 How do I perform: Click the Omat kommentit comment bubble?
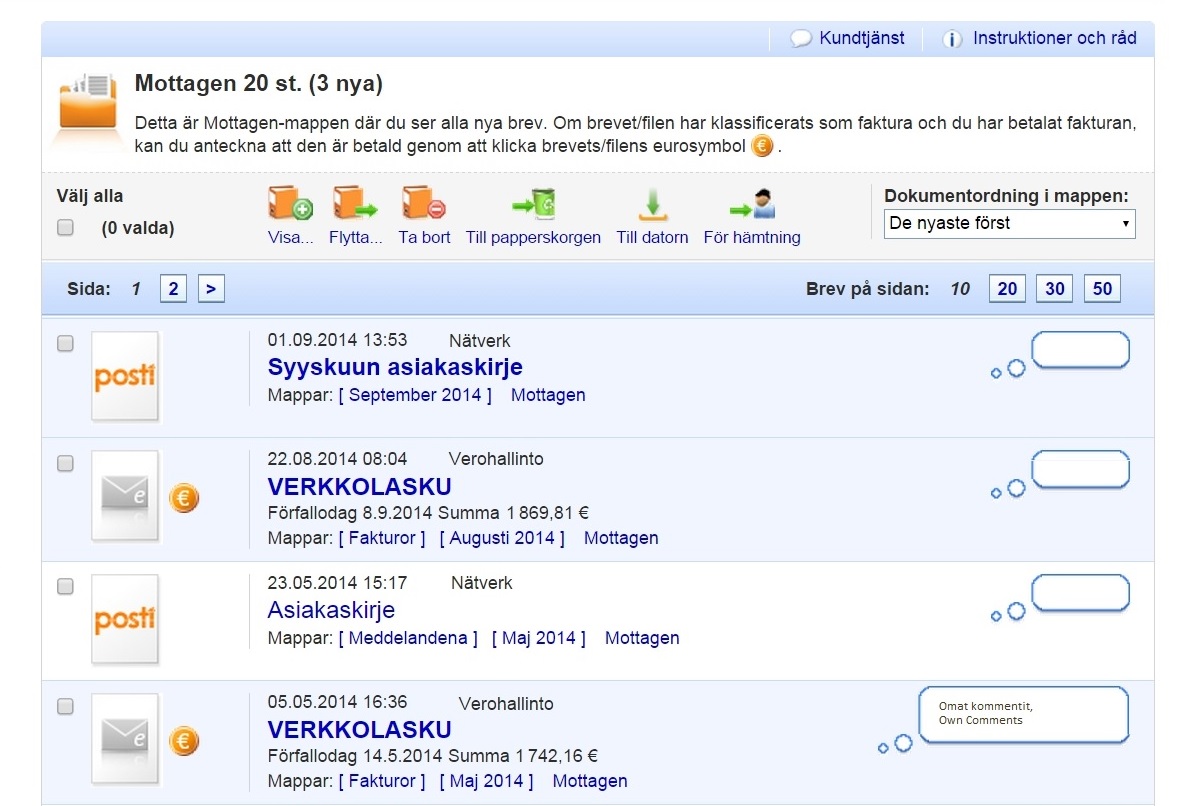[x=1024, y=714]
